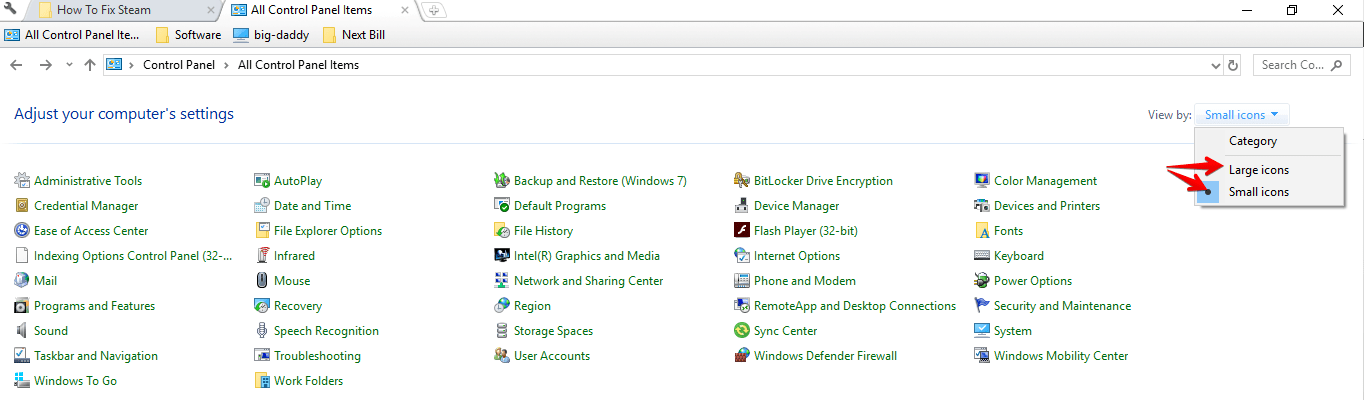The height and width of the screenshot is (400, 1364).
Task: Open the Device Manager link
Action: click(797, 206)
